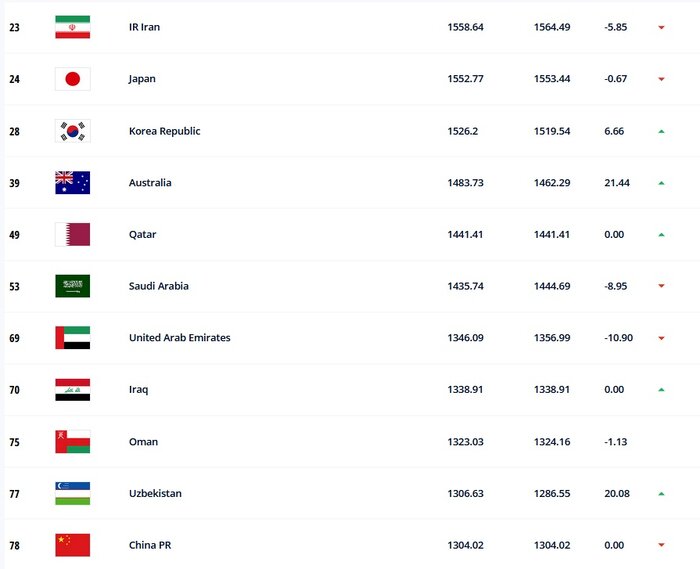This screenshot has height=569, width=700.
Task: Open the Japan team link
Action: (142, 79)
